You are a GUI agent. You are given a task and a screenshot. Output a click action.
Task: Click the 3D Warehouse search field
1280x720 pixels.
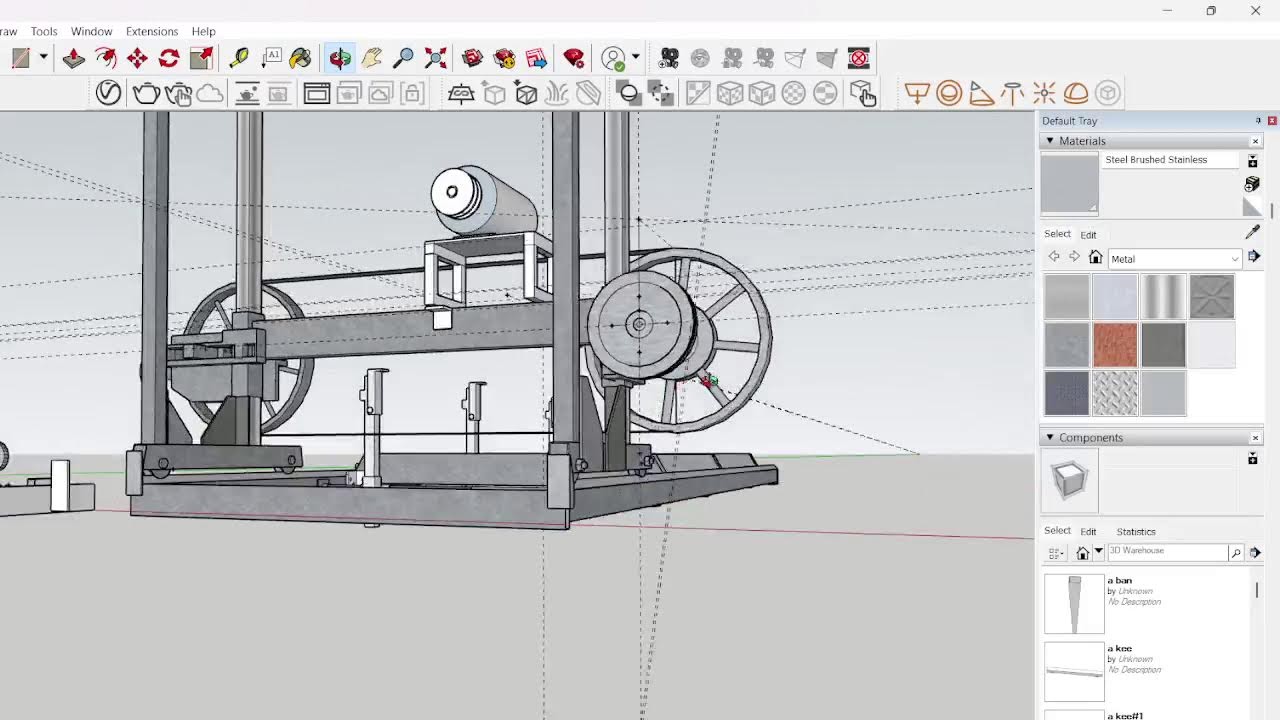[x=1167, y=552]
